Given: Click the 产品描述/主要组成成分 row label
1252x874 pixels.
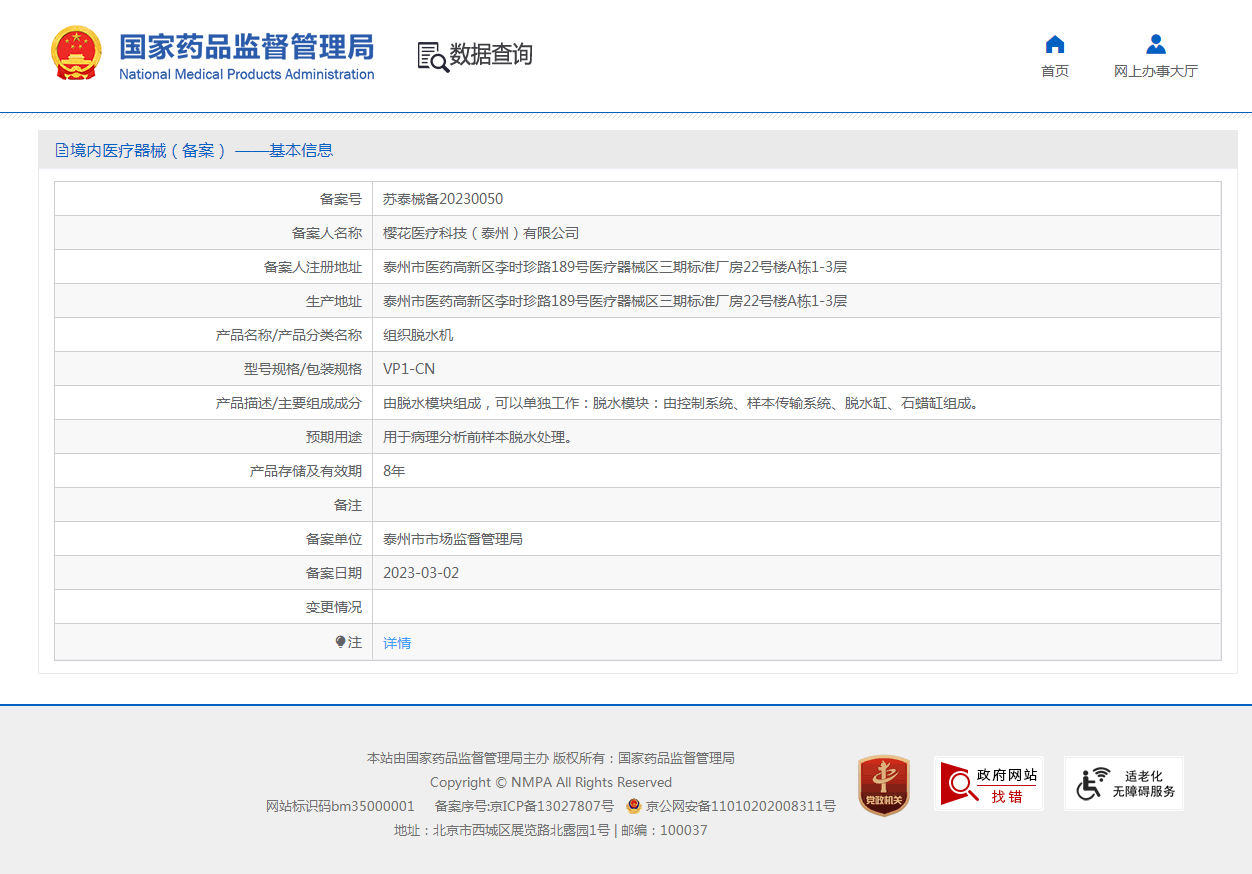Looking at the screenshot, I should point(289,403).
